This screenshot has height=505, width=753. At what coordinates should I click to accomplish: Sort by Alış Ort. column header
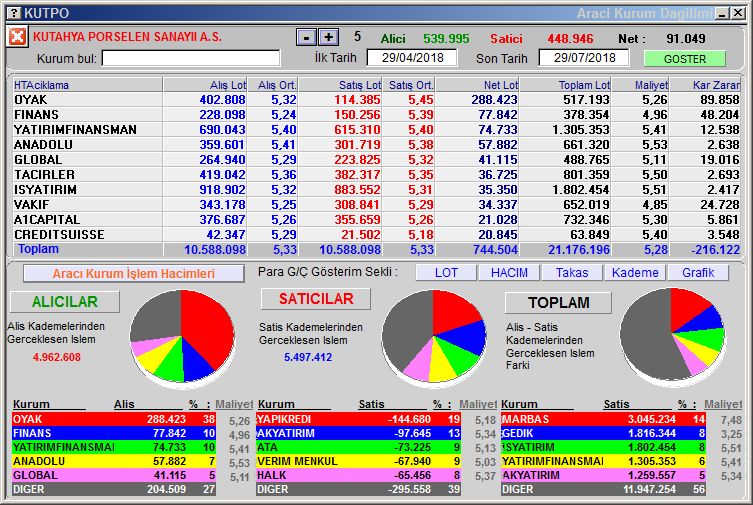pyautogui.click(x=273, y=85)
